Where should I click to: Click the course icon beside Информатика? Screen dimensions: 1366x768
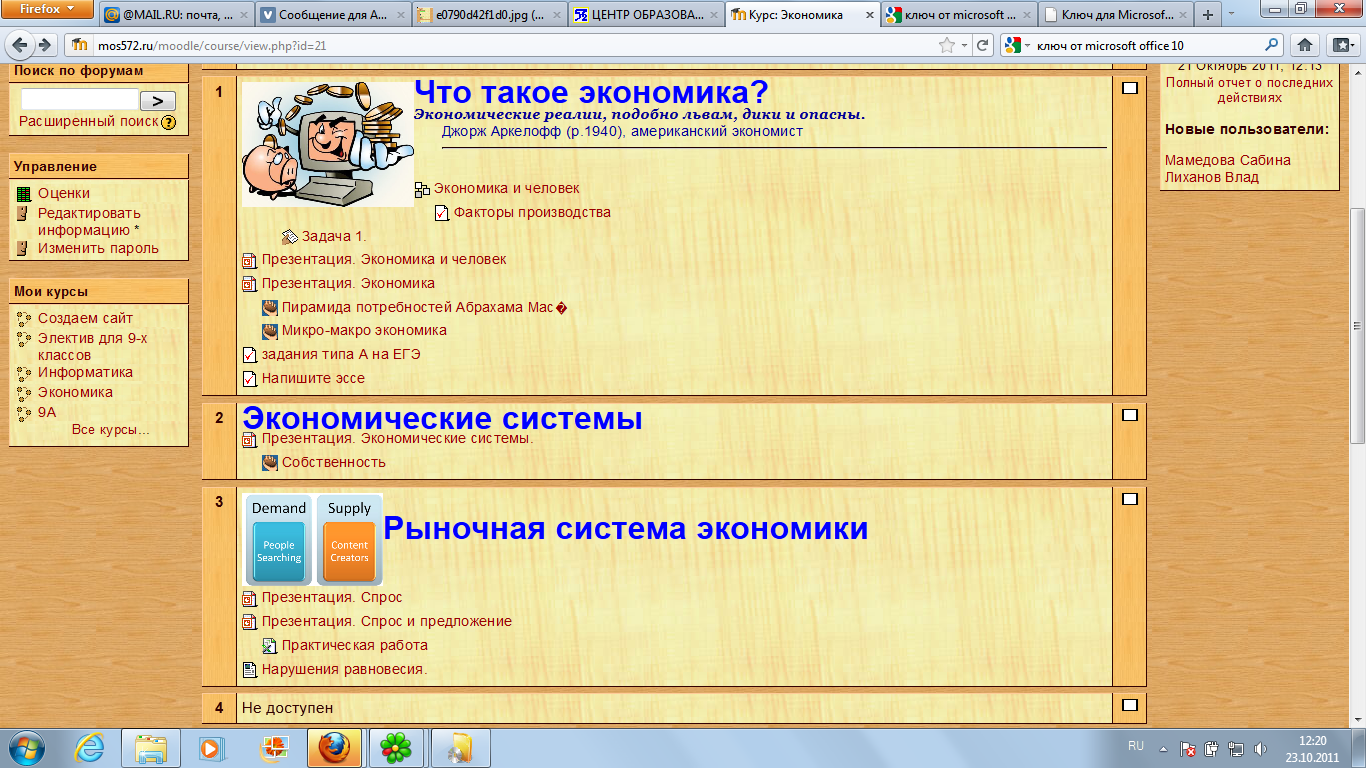[x=24, y=373]
